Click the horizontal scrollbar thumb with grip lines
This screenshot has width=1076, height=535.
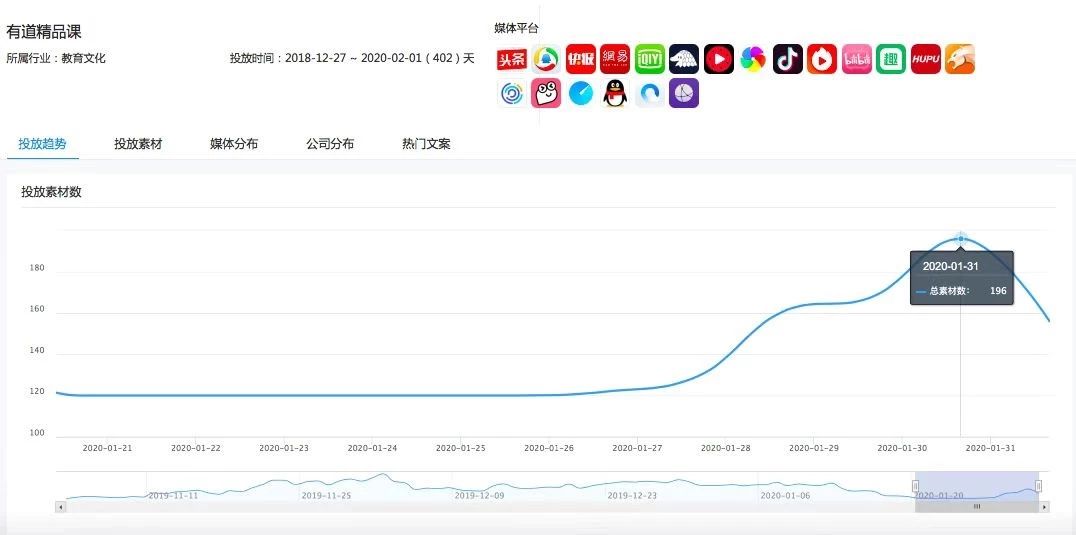pyautogui.click(x=976, y=507)
